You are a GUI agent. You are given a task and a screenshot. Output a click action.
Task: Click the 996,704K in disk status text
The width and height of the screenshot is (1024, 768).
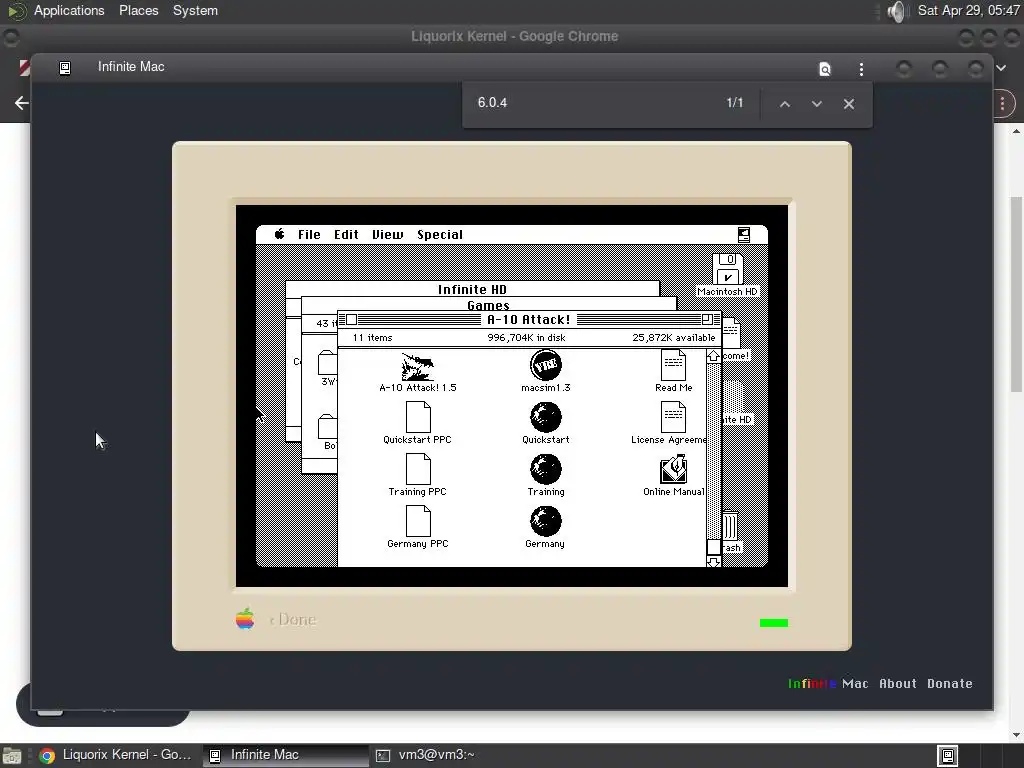[x=526, y=338]
